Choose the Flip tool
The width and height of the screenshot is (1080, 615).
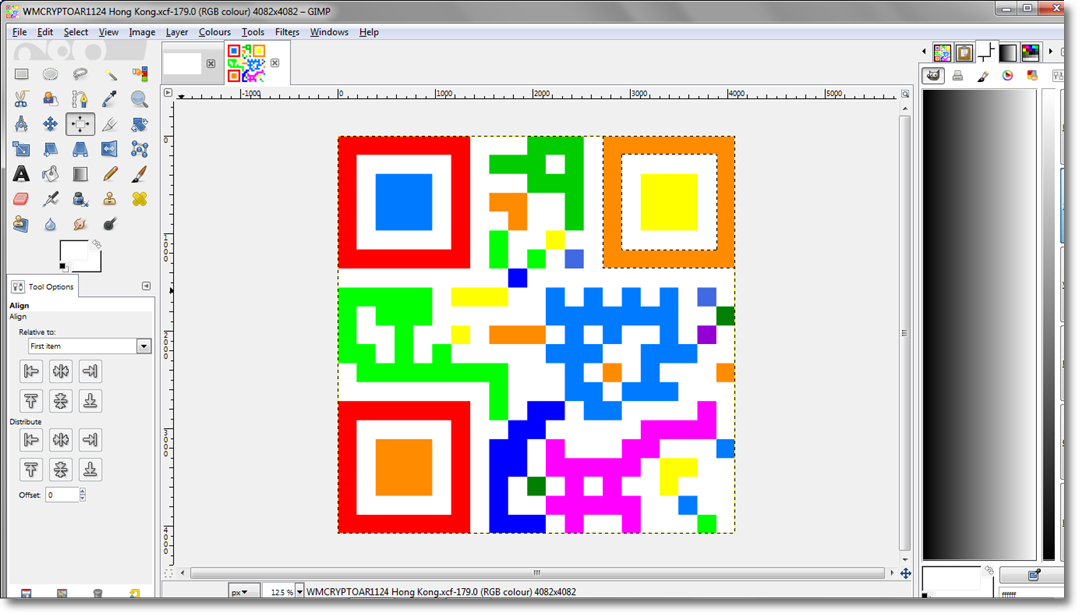tap(110, 149)
